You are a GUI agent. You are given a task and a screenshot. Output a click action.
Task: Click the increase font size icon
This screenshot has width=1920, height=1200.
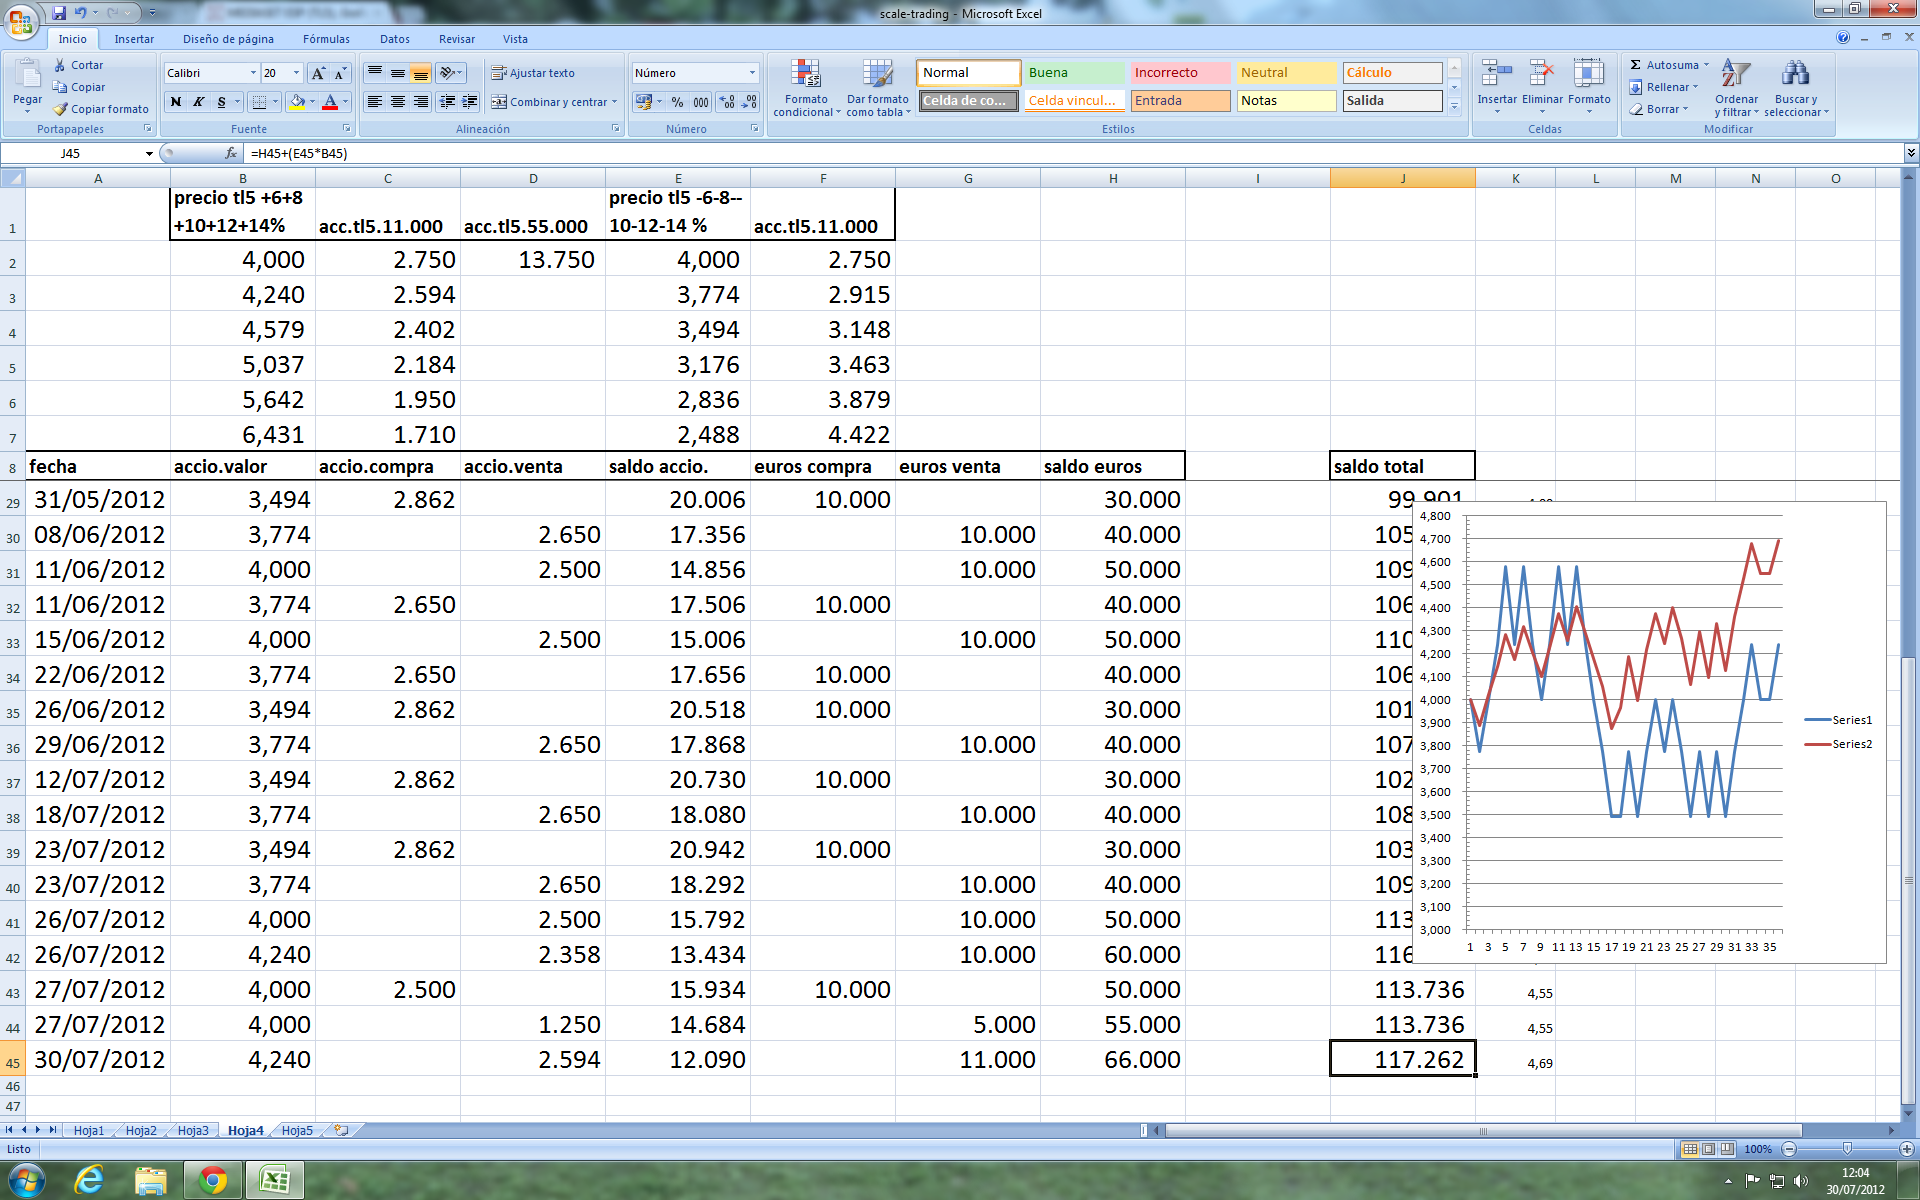pyautogui.click(x=318, y=73)
